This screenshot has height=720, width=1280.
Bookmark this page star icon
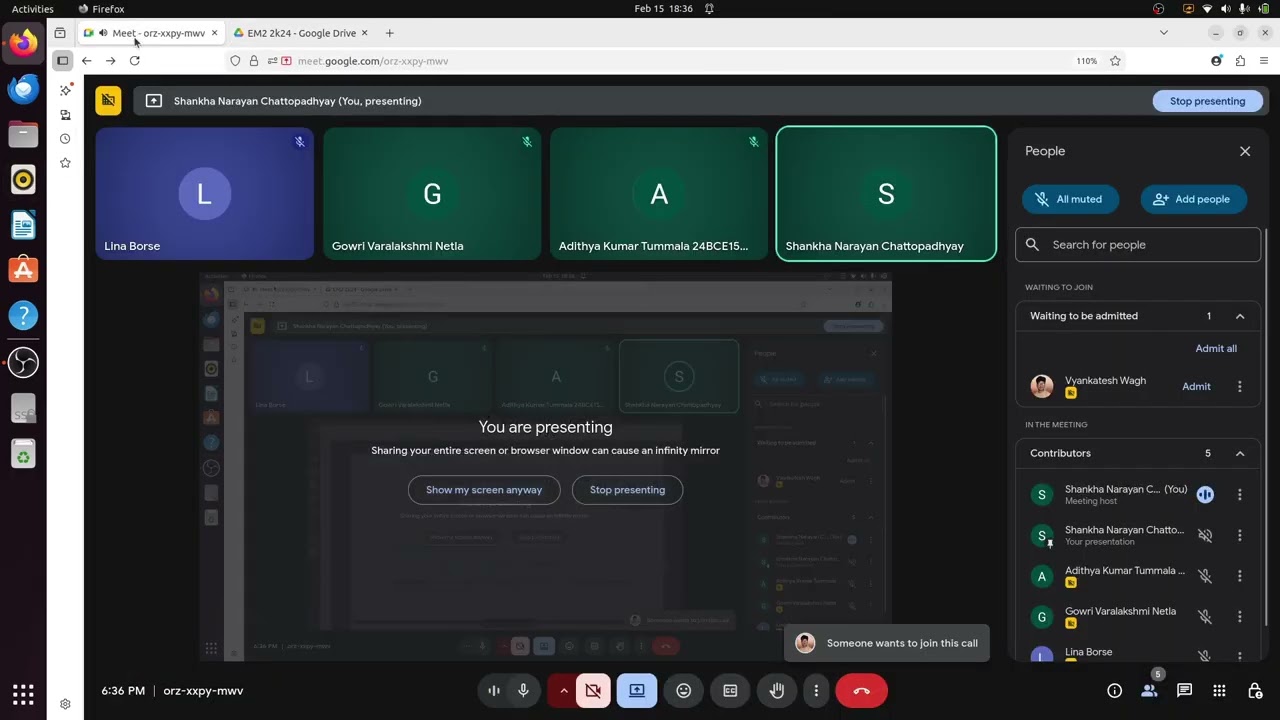(x=1115, y=61)
